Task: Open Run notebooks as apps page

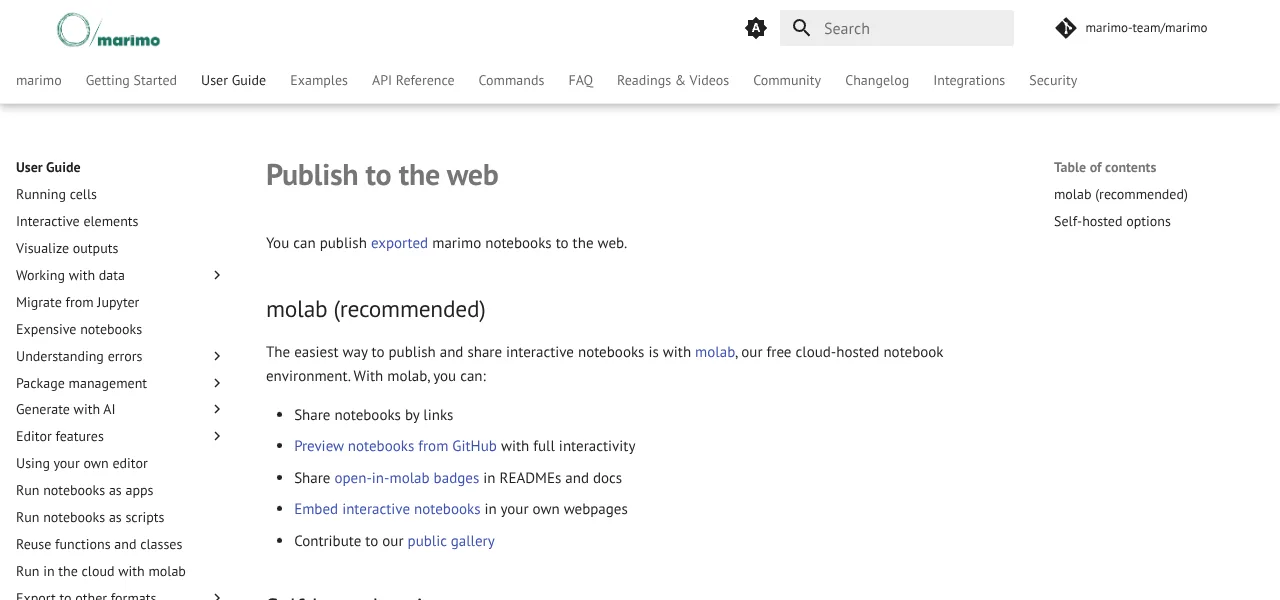Action: click(85, 490)
